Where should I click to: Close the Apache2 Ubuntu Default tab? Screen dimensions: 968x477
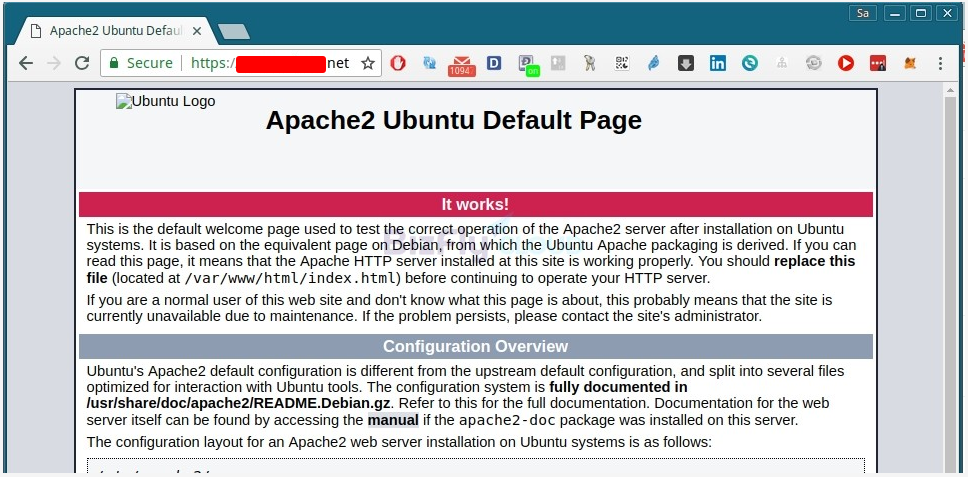coord(196,31)
